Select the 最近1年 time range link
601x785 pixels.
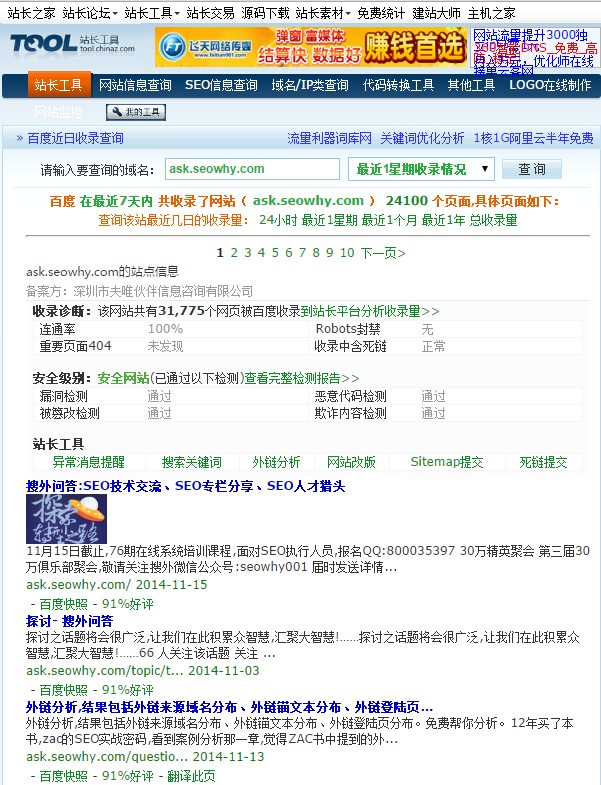[444, 220]
